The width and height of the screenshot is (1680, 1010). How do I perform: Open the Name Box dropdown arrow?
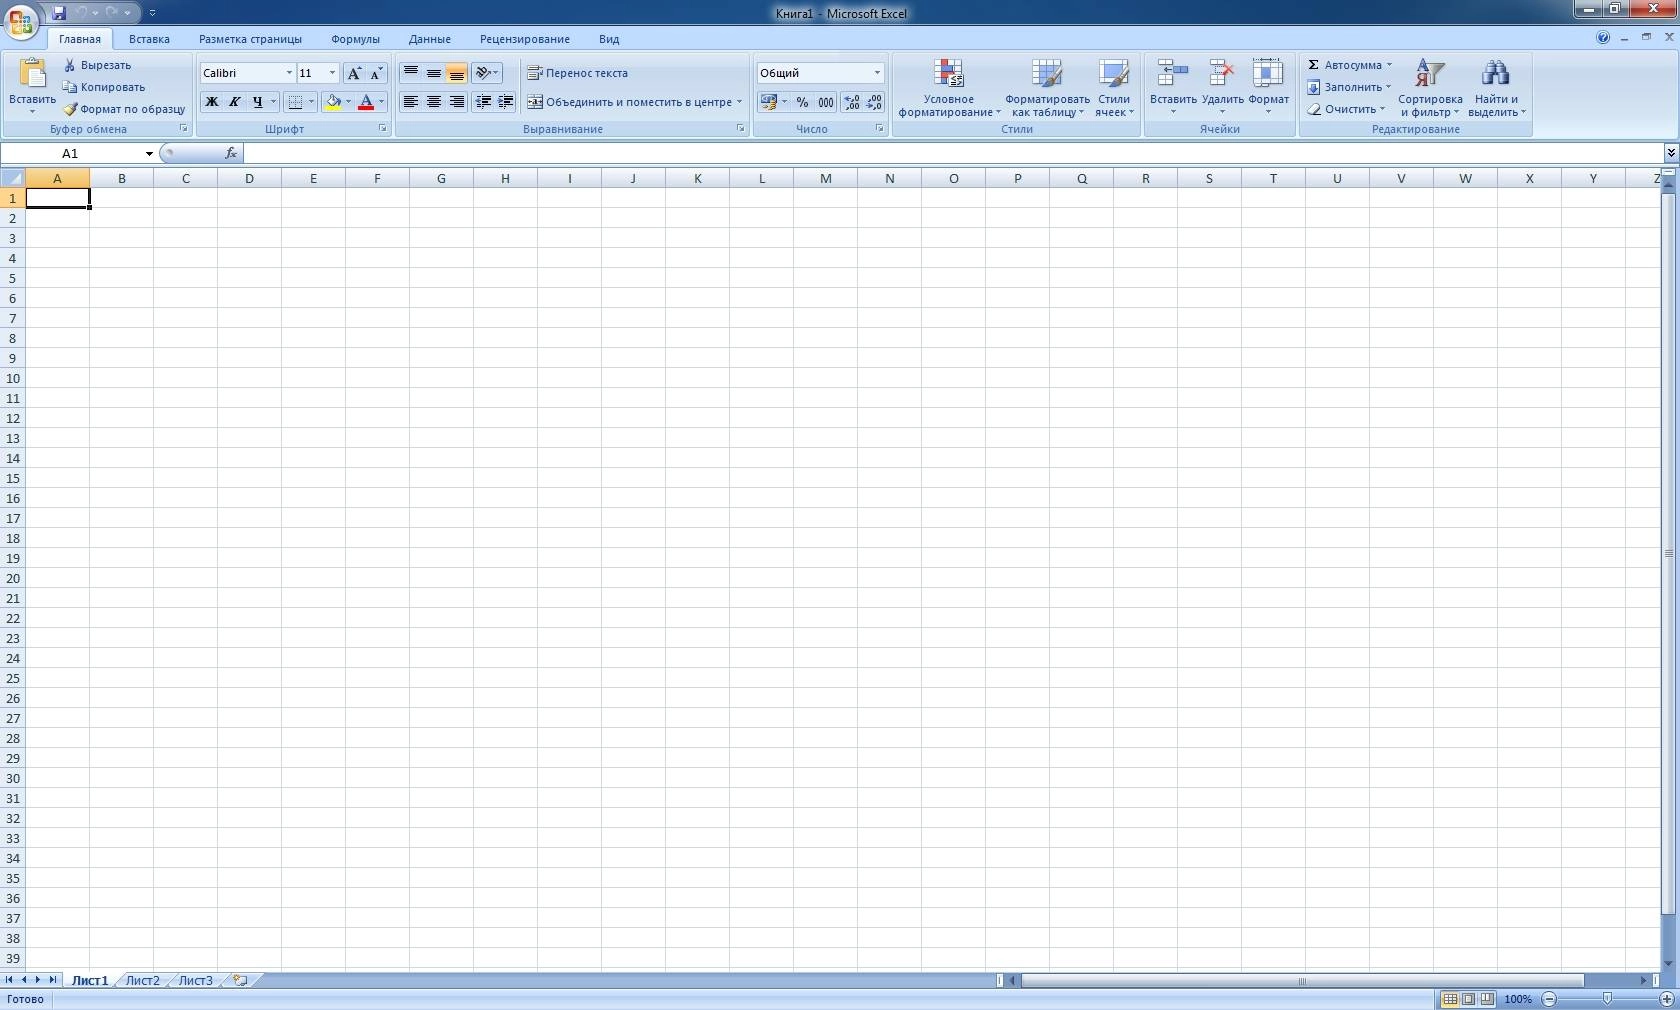coord(149,154)
